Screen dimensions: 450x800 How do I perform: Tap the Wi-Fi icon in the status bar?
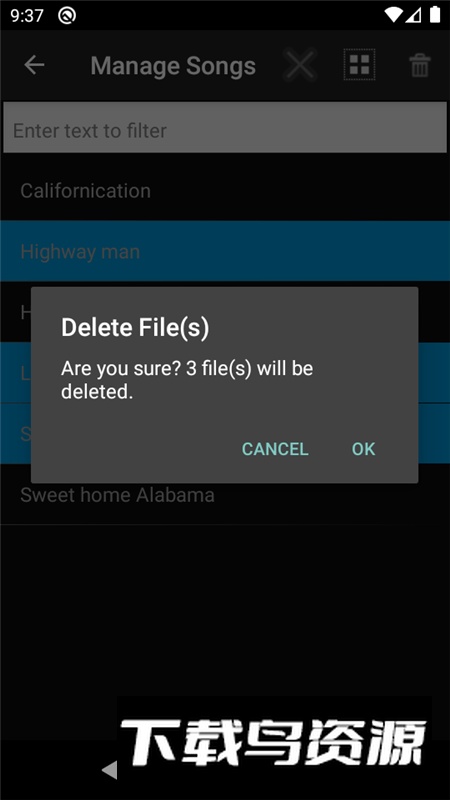[393, 15]
